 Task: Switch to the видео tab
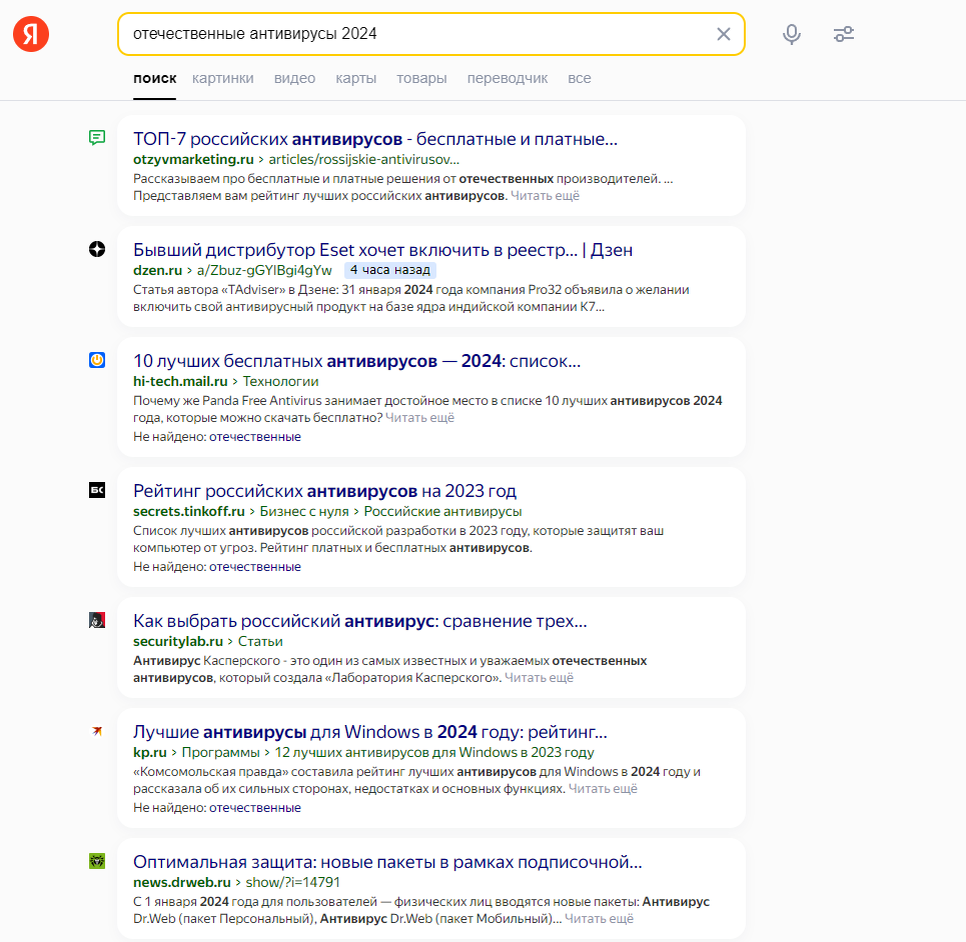294,78
